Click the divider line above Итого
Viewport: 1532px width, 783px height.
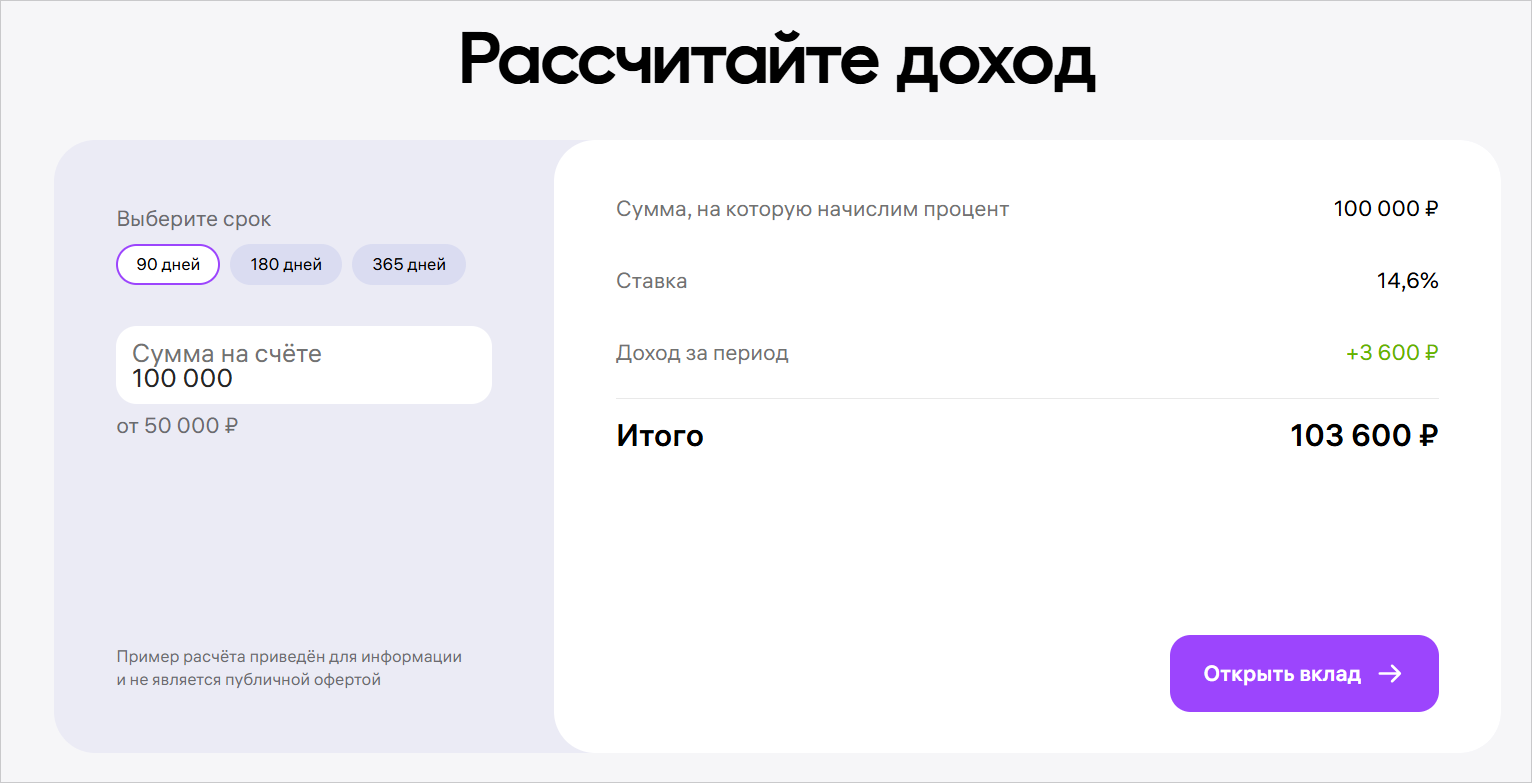(x=1027, y=398)
